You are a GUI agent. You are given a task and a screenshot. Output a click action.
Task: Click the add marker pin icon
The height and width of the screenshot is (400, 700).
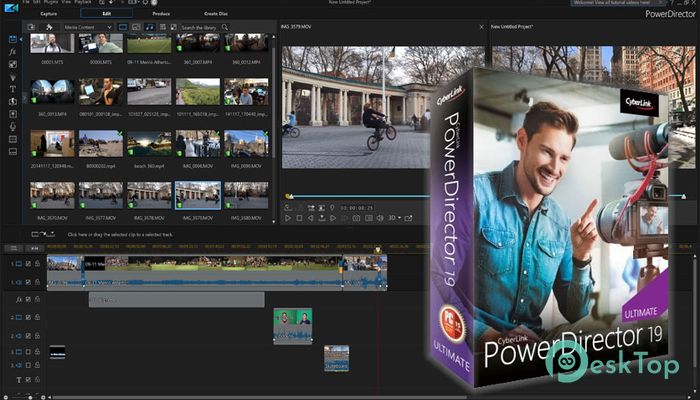(332, 208)
